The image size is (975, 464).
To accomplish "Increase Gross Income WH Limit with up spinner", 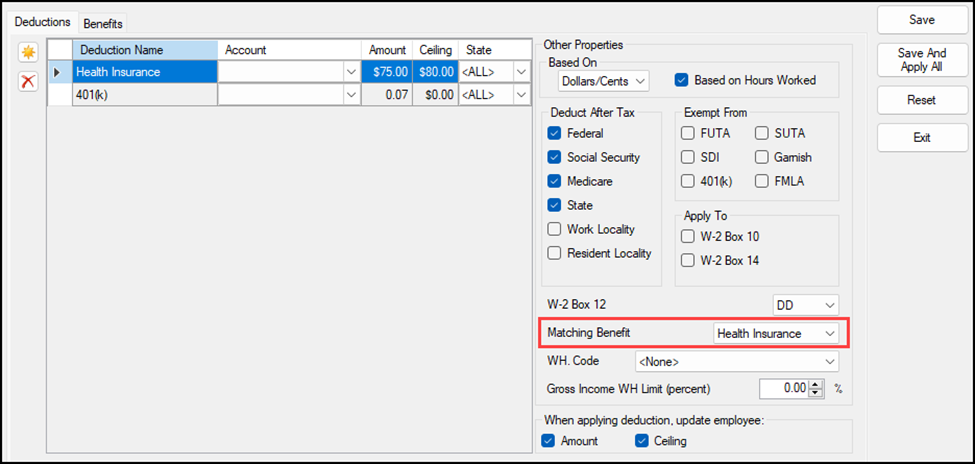I will tap(815, 383).
